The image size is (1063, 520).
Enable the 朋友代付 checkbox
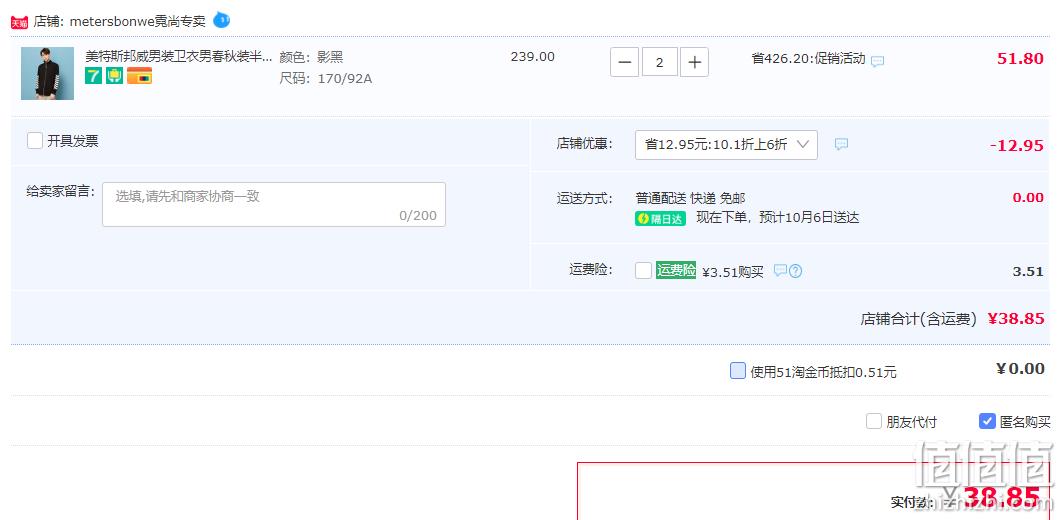tap(874, 422)
